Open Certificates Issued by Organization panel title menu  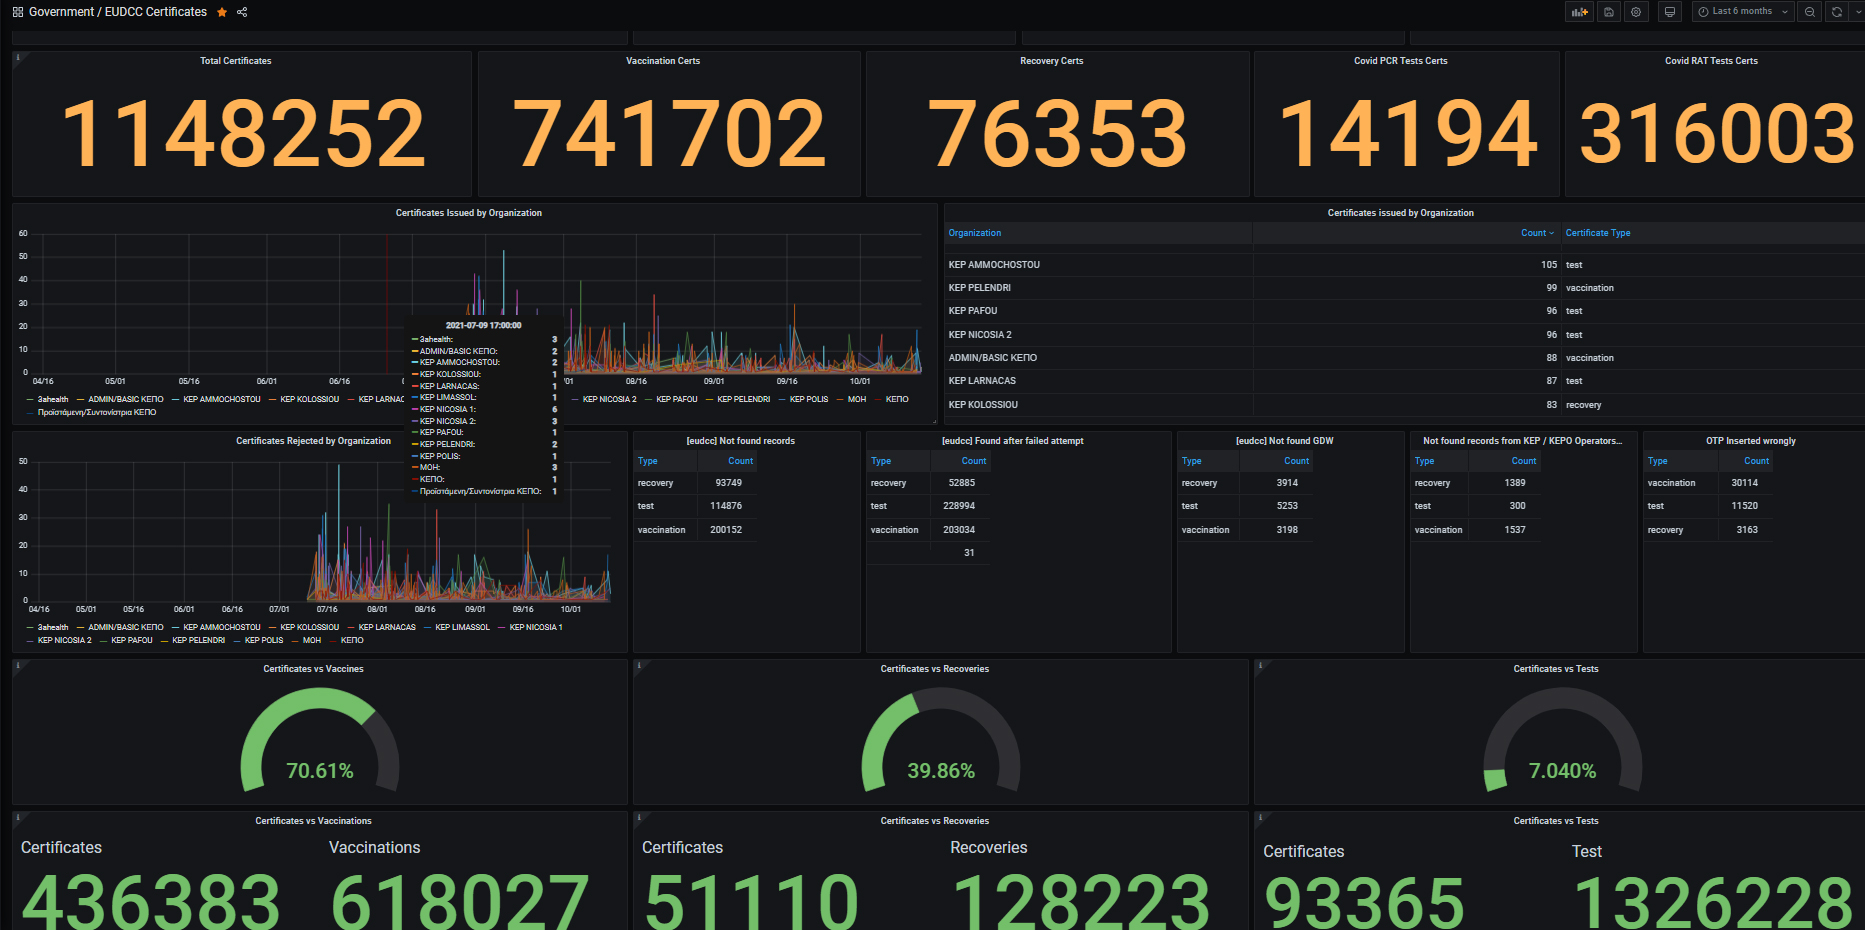[x=468, y=213]
